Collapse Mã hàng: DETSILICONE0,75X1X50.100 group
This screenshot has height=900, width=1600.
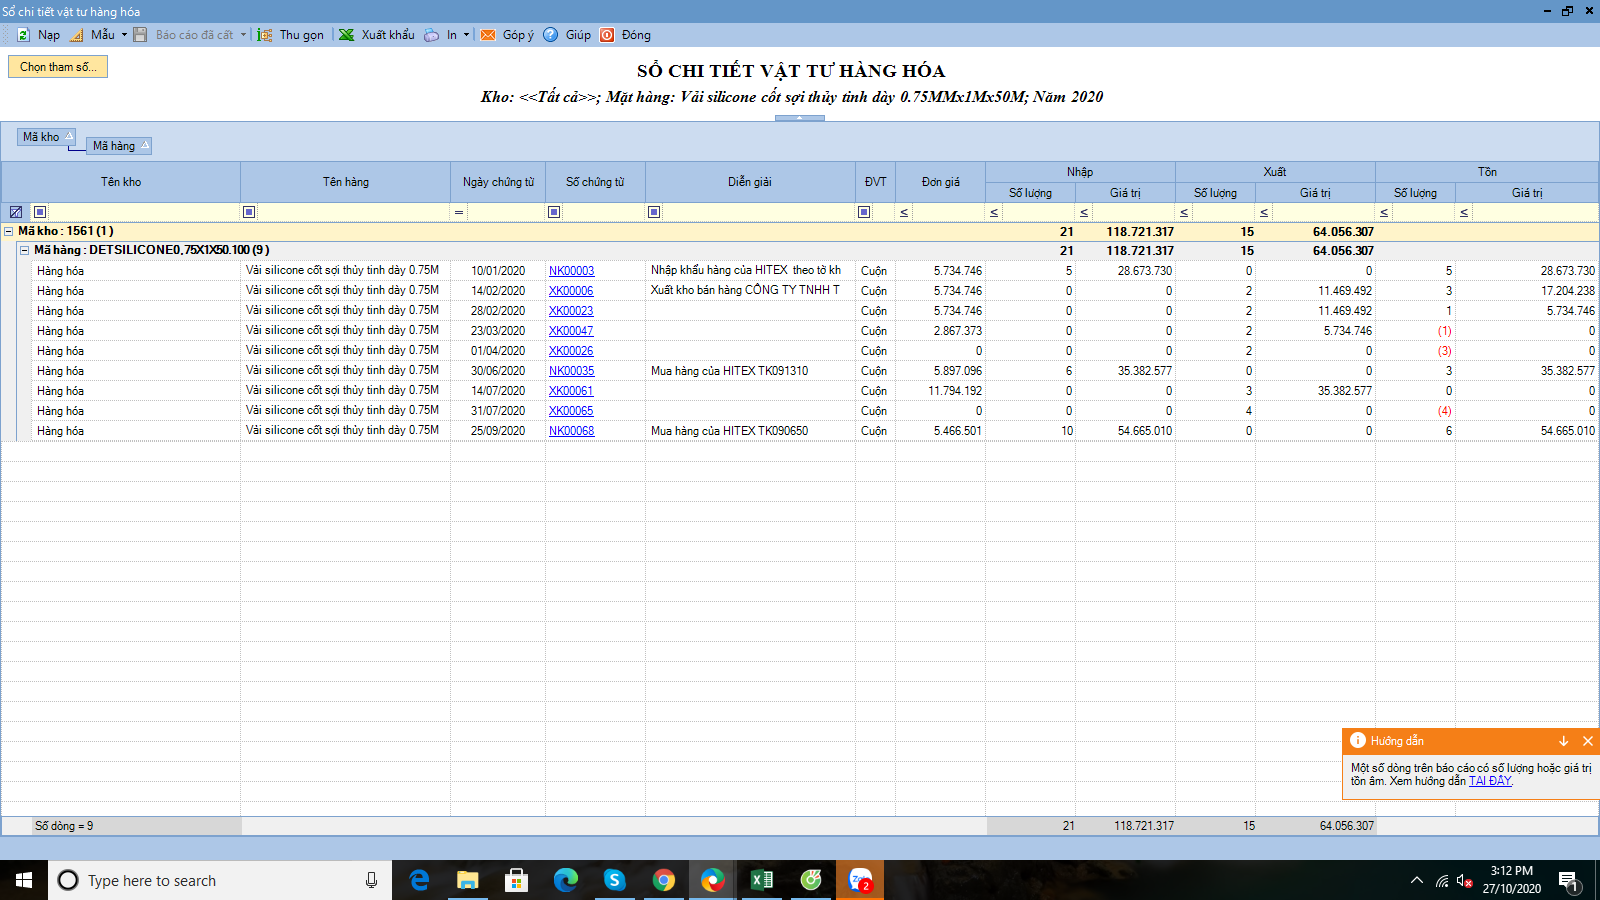[x=25, y=251]
